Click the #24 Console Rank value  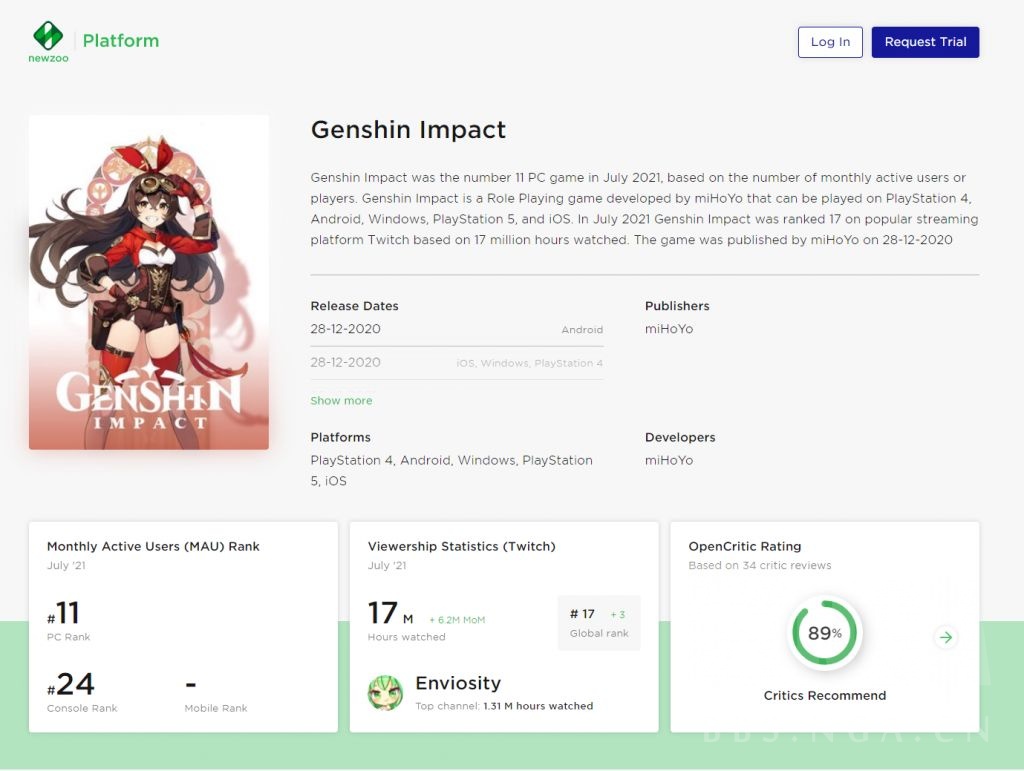coord(71,684)
